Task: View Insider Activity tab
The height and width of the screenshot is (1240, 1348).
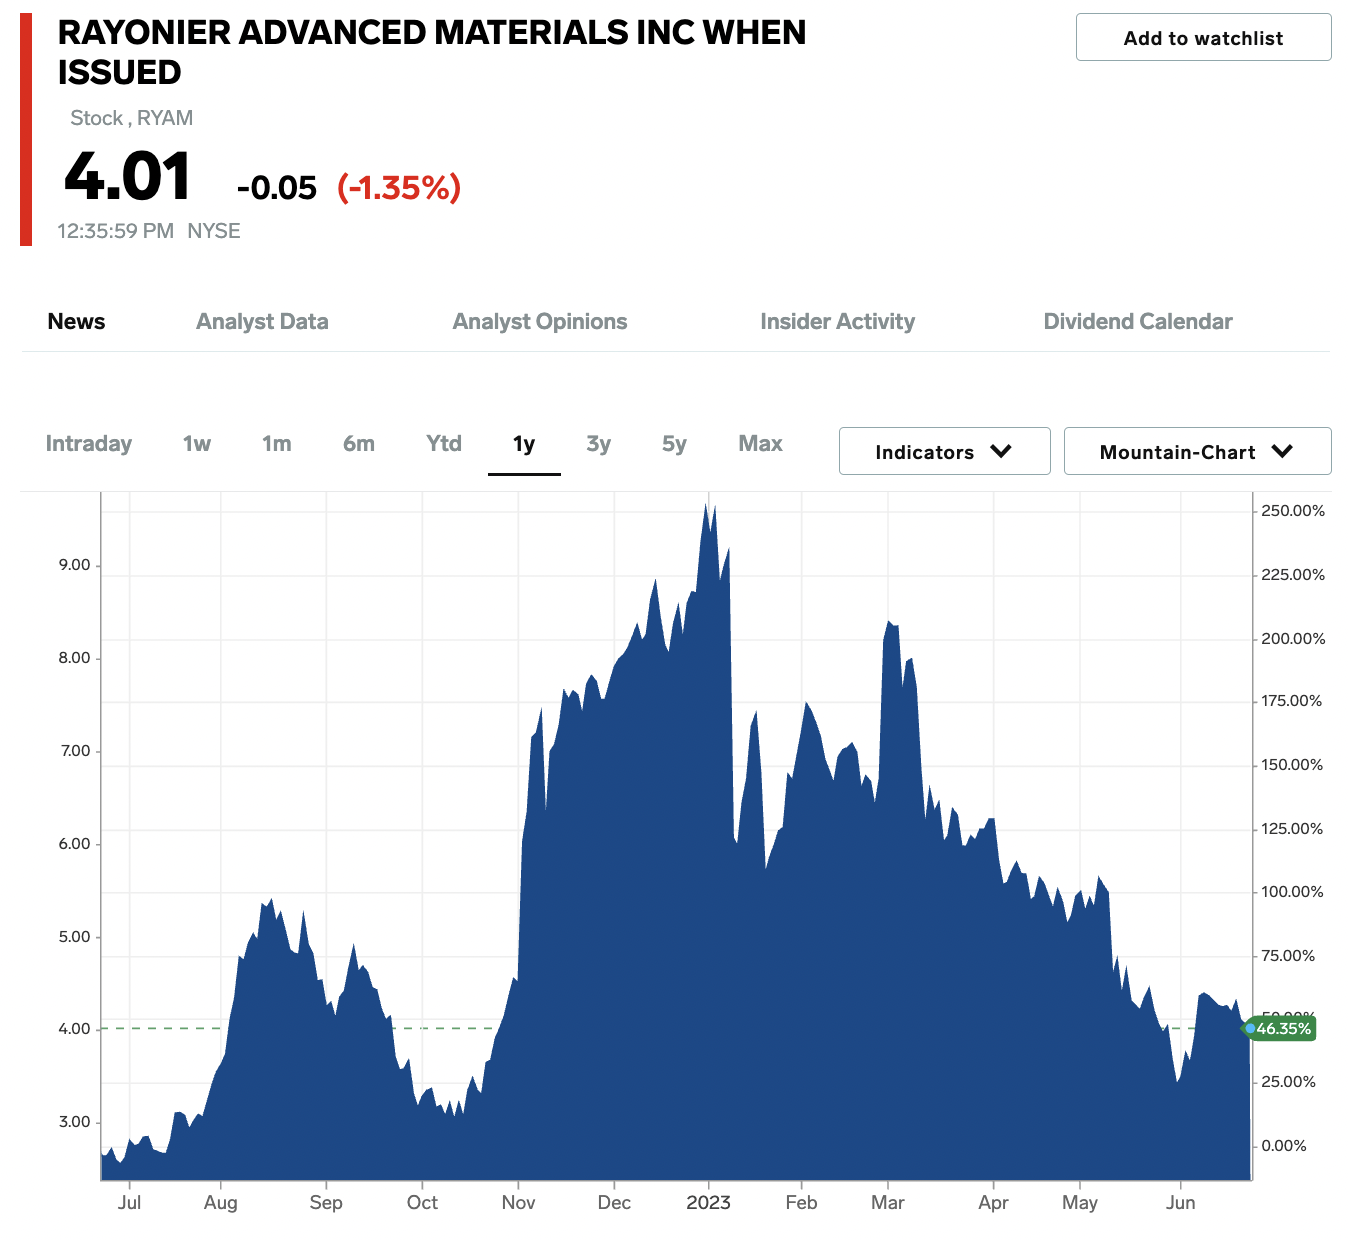Action: tap(837, 321)
